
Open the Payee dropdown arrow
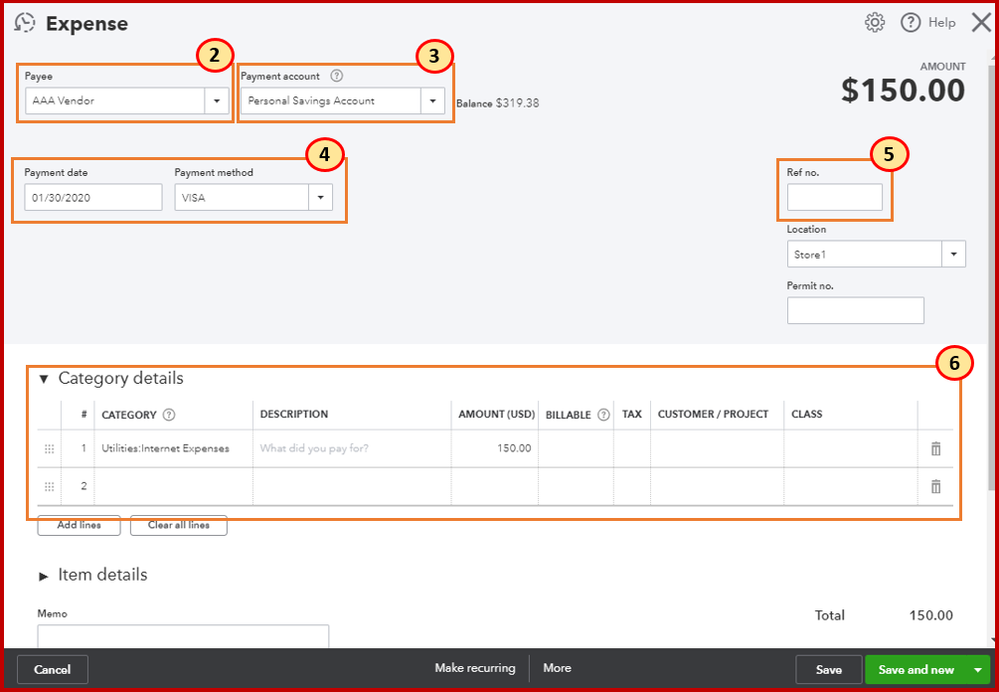217,101
